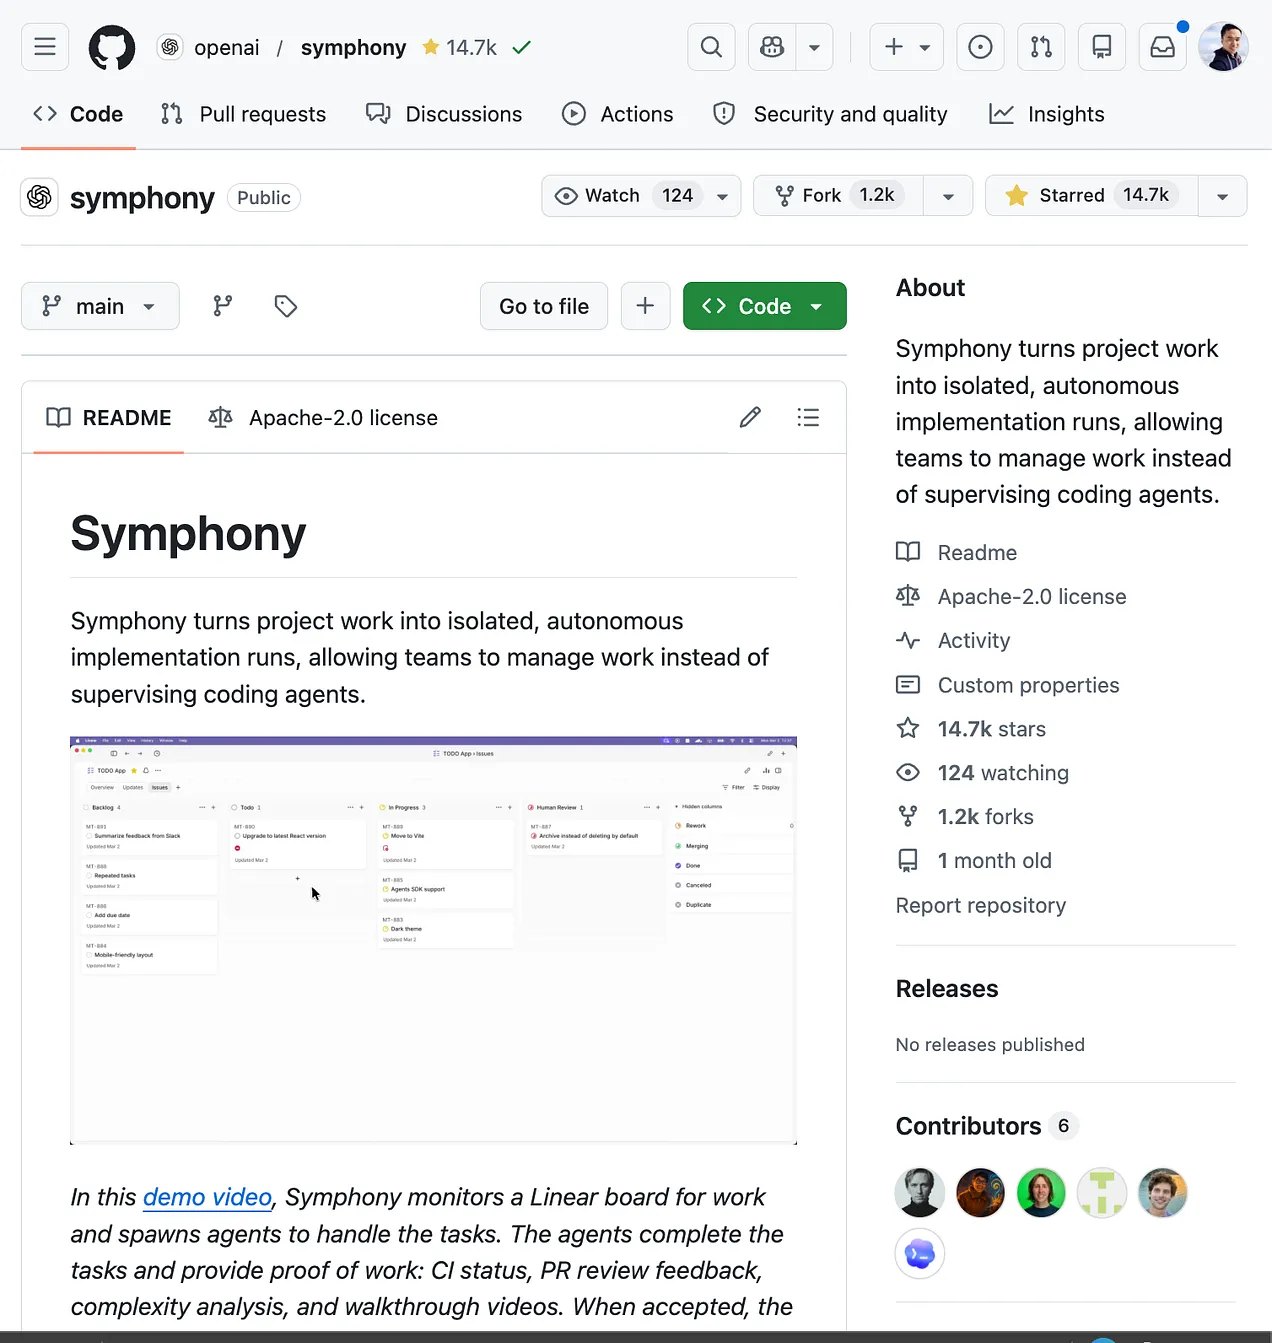The image size is (1272, 1343).
Task: Open the hamburger navigation menu
Action: click(45, 47)
